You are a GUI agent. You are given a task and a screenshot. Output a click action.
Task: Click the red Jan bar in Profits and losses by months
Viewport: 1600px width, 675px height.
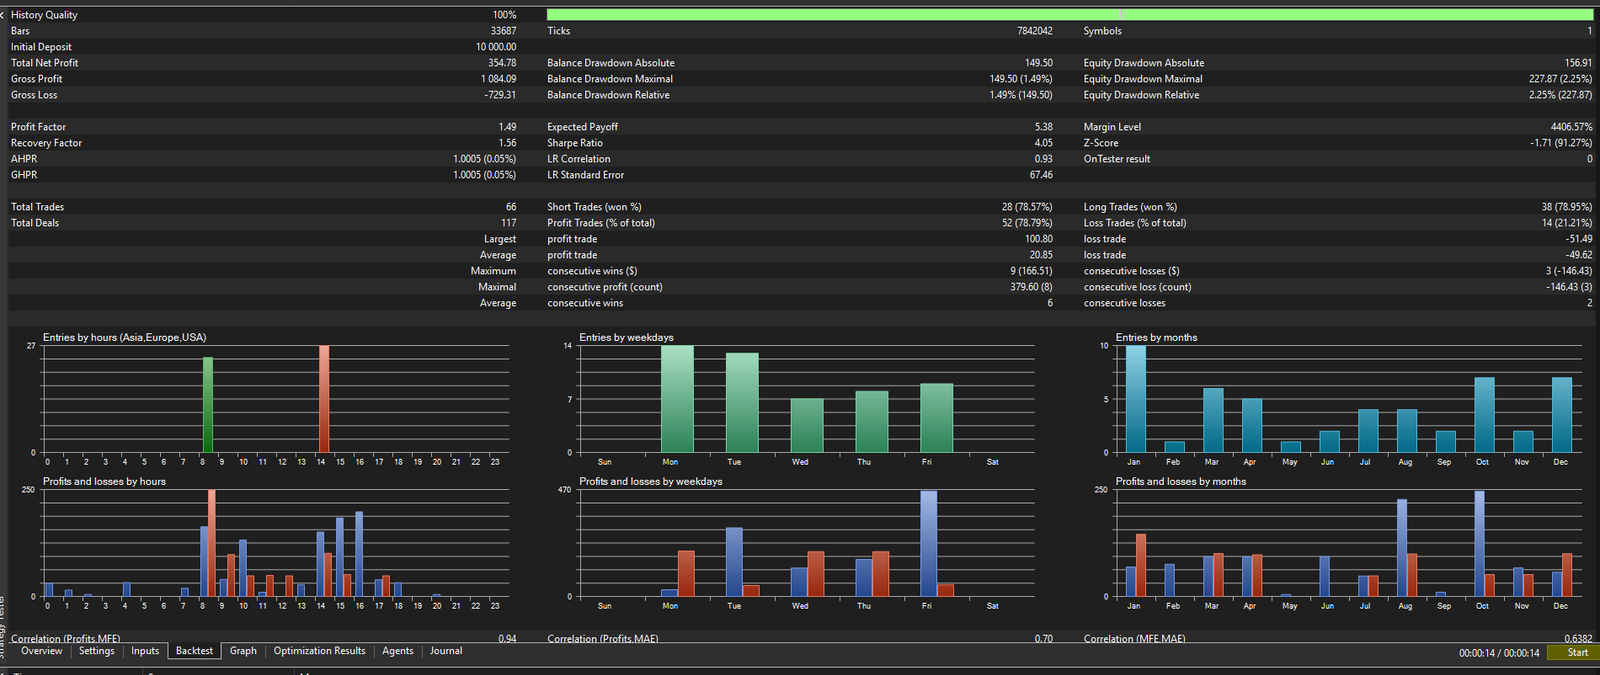click(x=1141, y=565)
